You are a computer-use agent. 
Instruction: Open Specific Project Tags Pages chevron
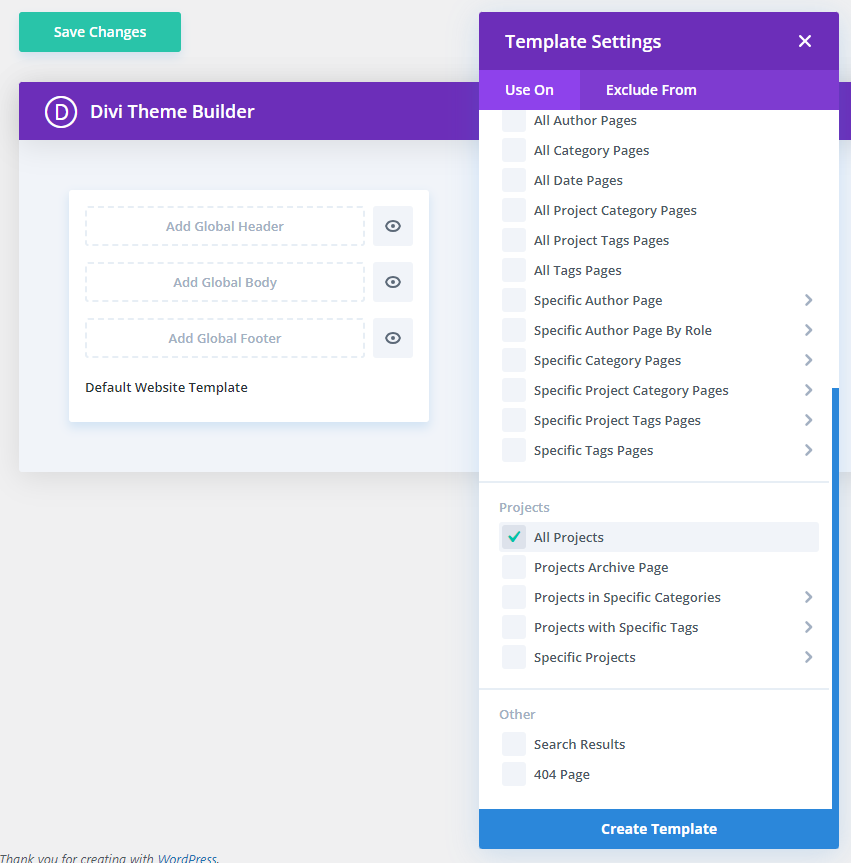(808, 420)
